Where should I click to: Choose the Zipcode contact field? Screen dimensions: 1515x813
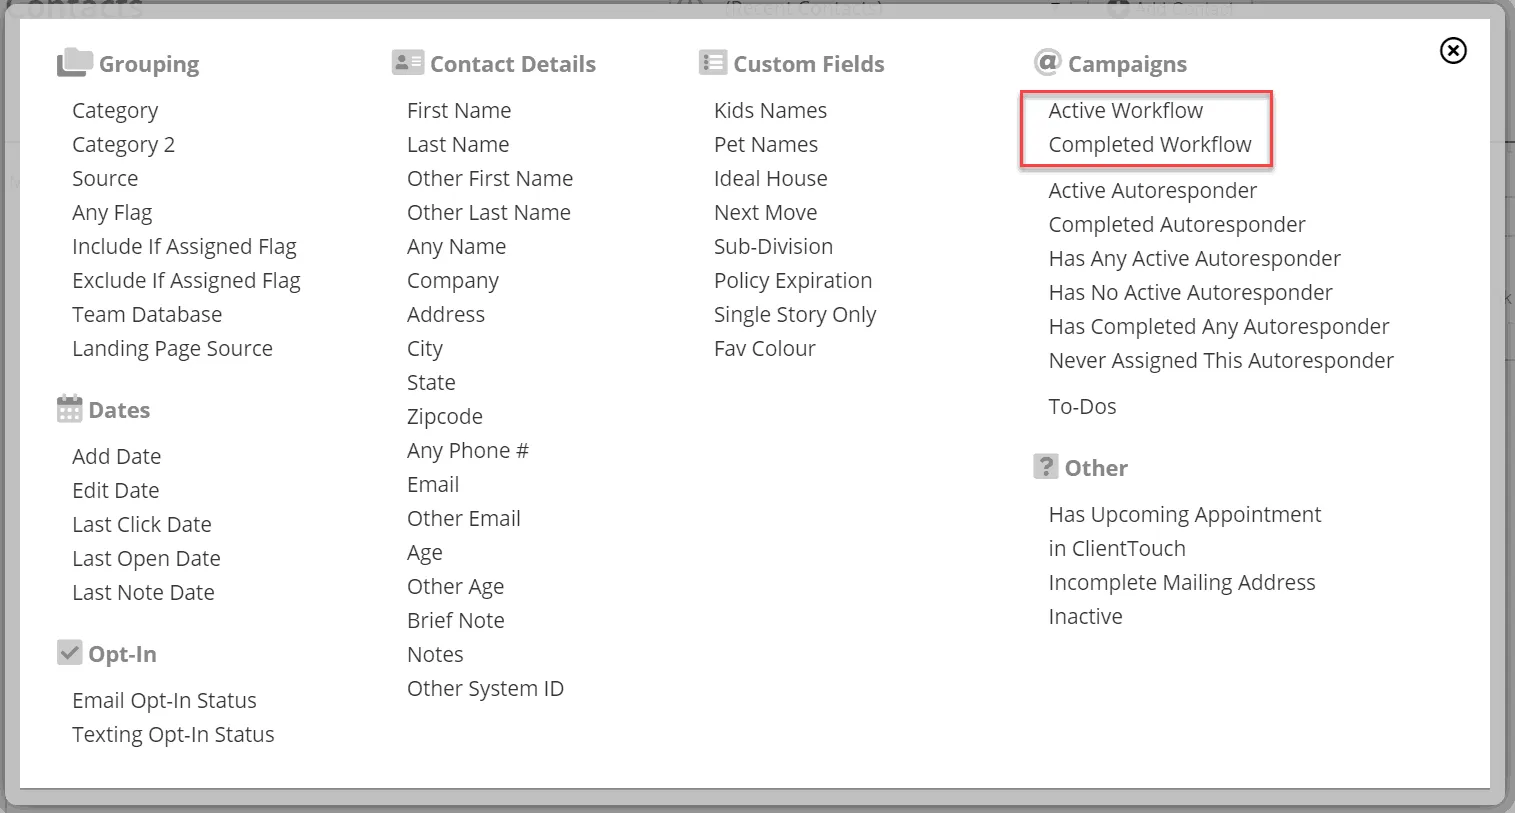pos(445,417)
